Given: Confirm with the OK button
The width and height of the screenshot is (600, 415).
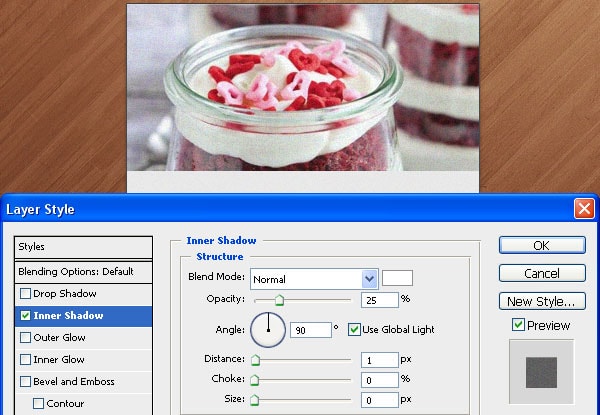Looking at the screenshot, I should tap(542, 245).
